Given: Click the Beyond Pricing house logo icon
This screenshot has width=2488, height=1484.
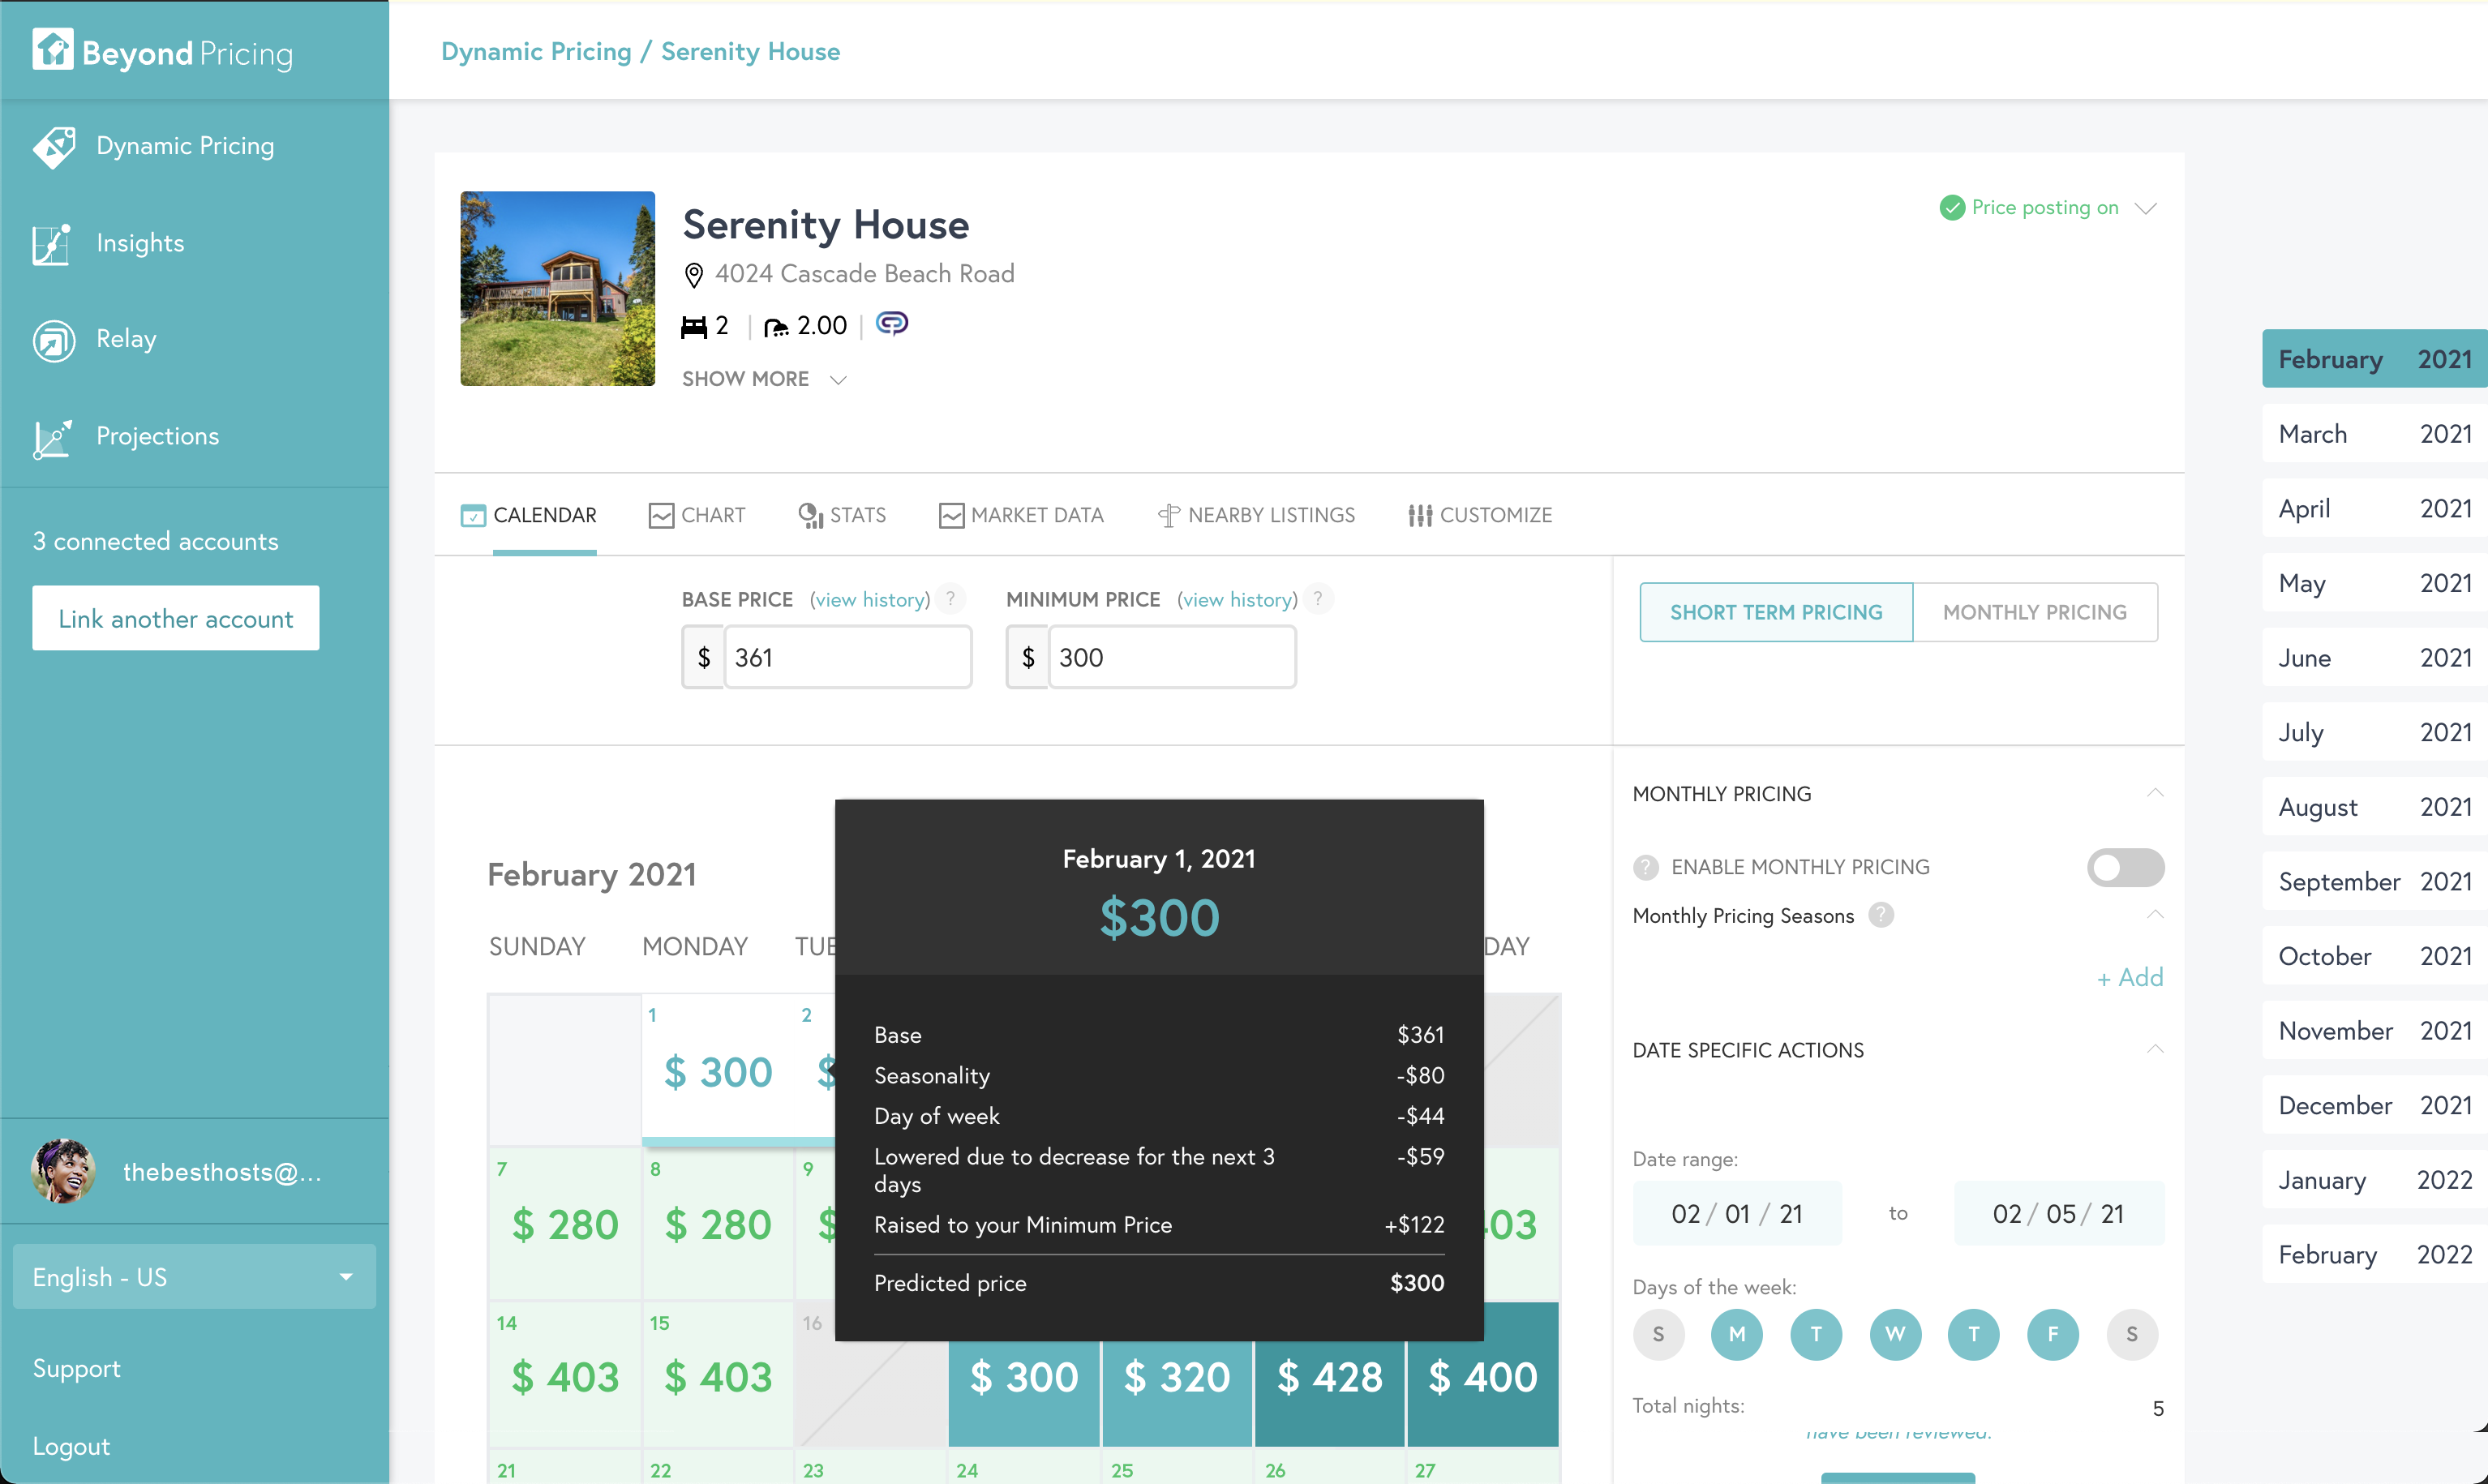Looking at the screenshot, I should [x=53, y=50].
